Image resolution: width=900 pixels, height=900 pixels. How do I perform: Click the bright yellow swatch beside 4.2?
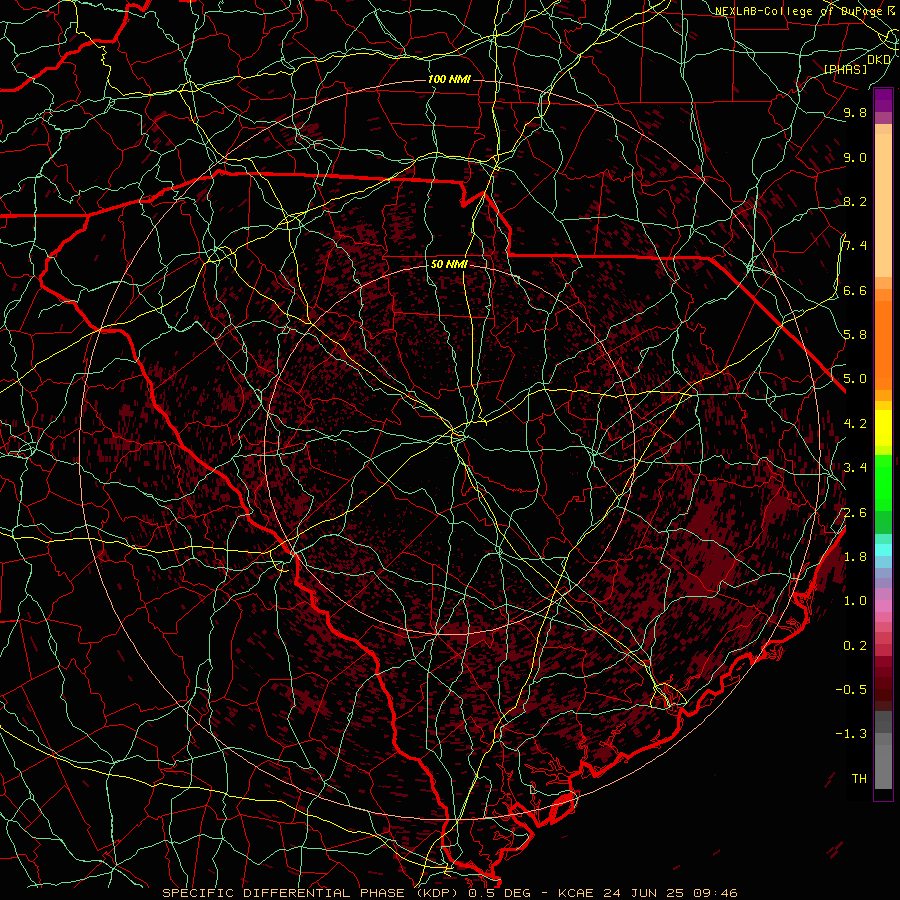click(883, 428)
